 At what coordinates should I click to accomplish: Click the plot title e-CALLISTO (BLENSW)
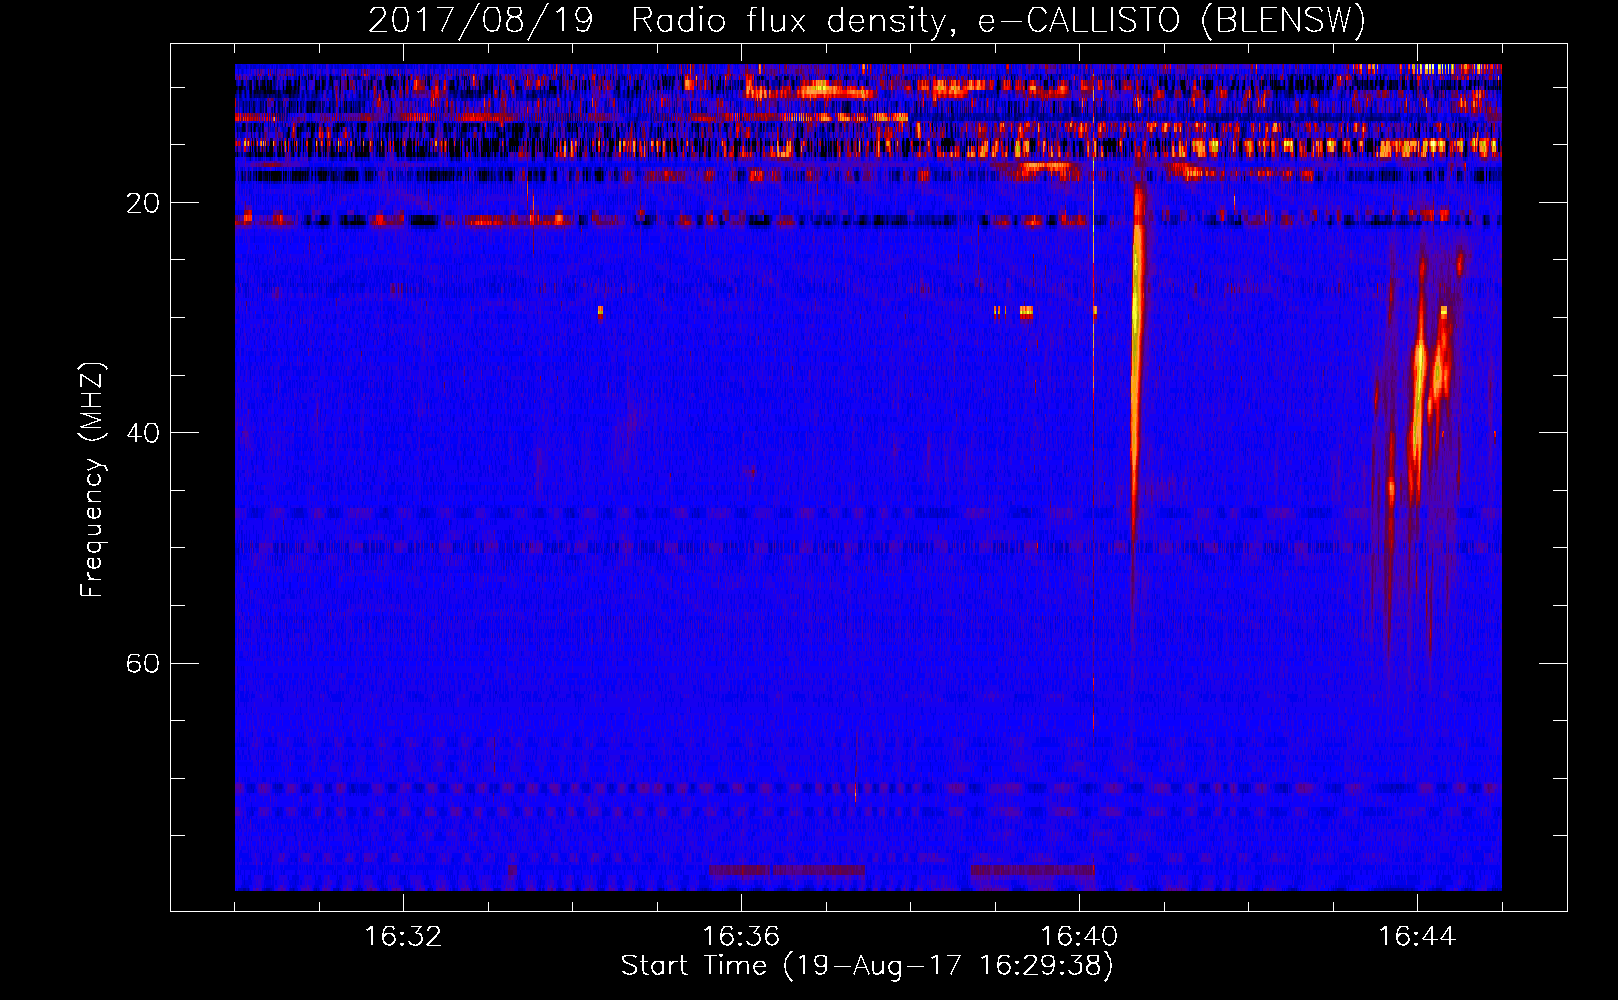tap(867, 21)
